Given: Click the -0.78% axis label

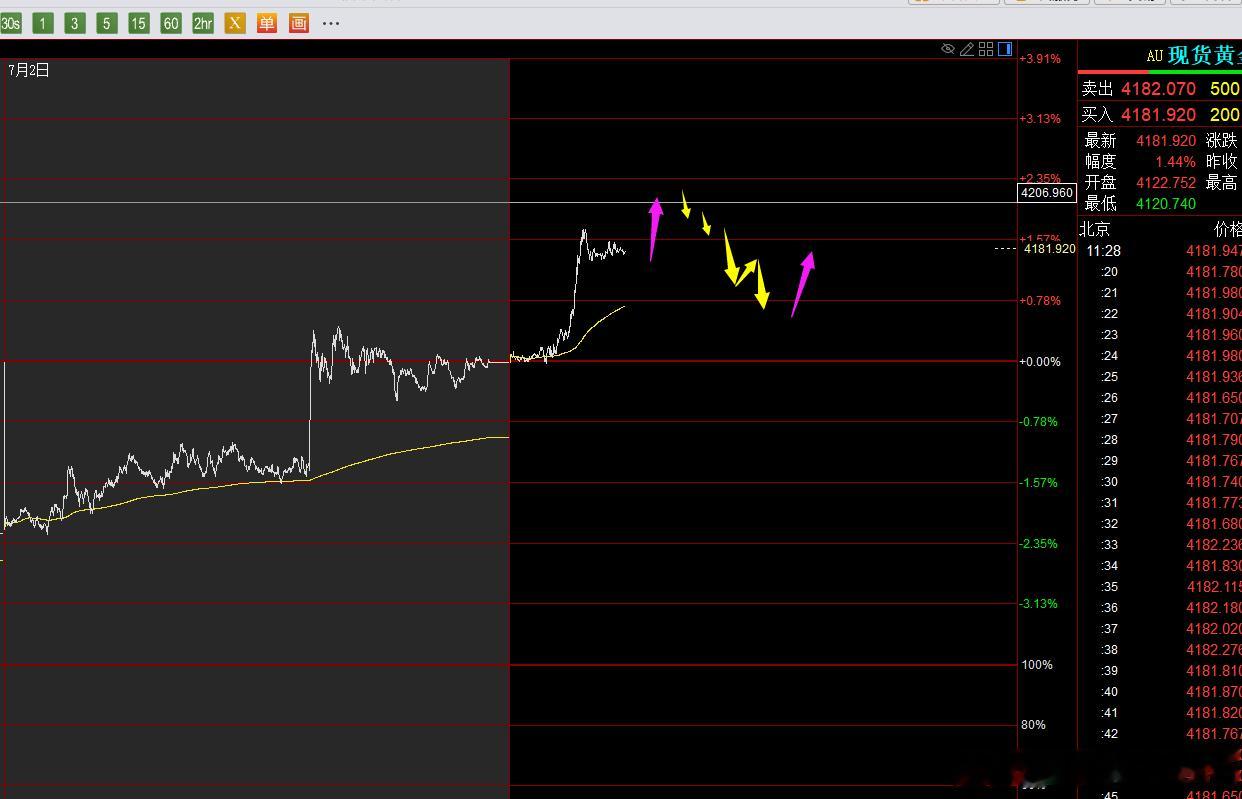Looking at the screenshot, I should pyautogui.click(x=1039, y=422).
